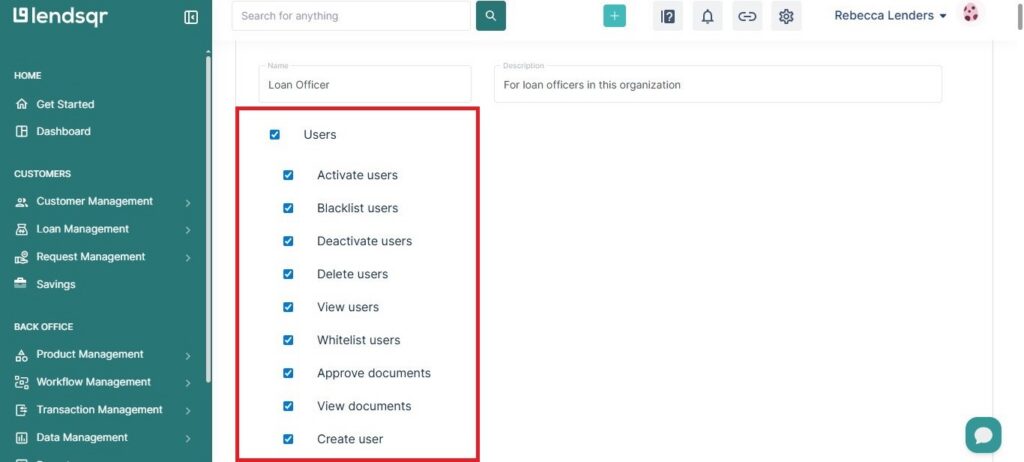
Task: Expand Request Management chevron
Action: coord(187,258)
